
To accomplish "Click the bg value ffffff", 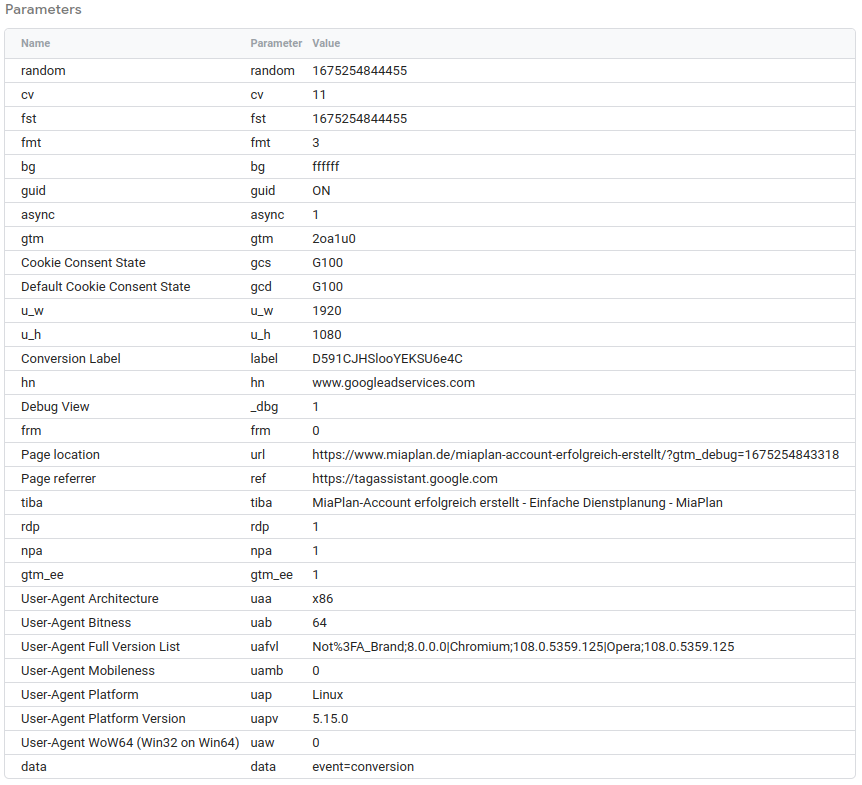I will tap(325, 167).
